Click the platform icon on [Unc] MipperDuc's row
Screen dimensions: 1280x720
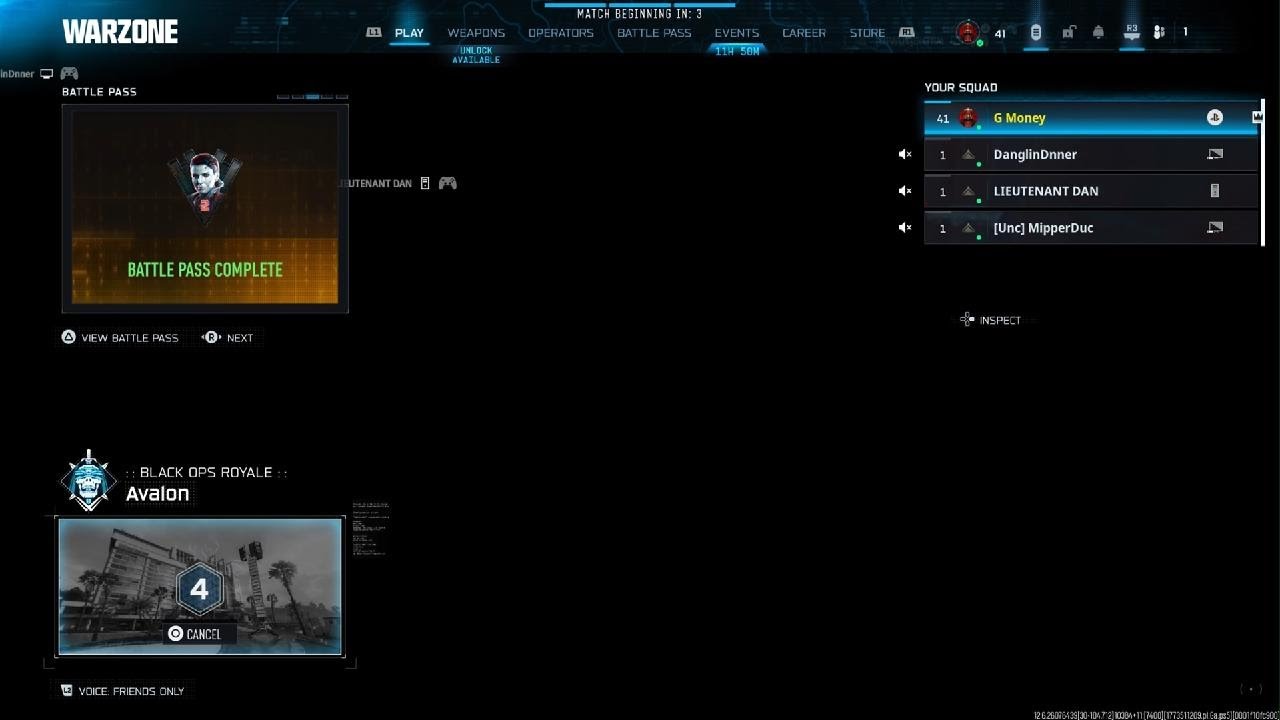coord(1215,228)
